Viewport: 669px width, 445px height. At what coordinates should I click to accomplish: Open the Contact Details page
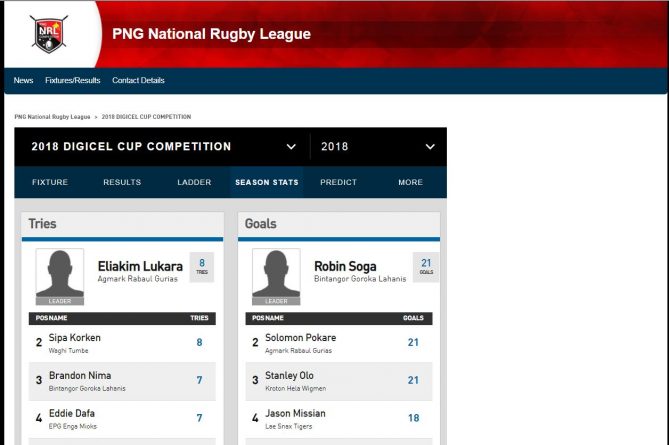pyautogui.click(x=138, y=81)
